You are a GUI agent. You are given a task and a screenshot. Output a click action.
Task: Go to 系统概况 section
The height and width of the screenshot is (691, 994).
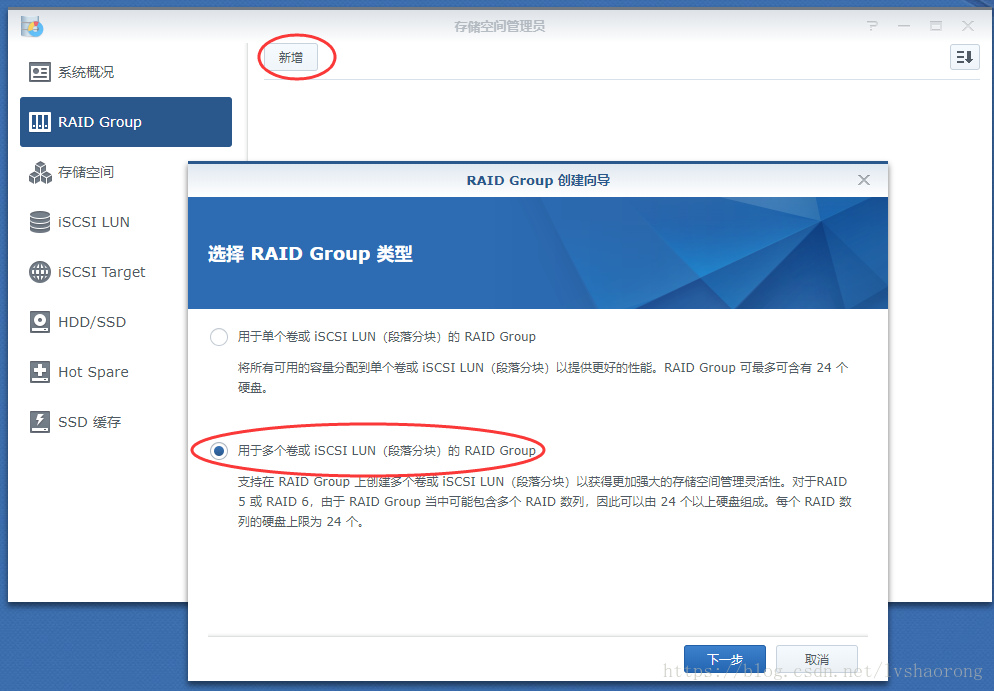point(126,72)
